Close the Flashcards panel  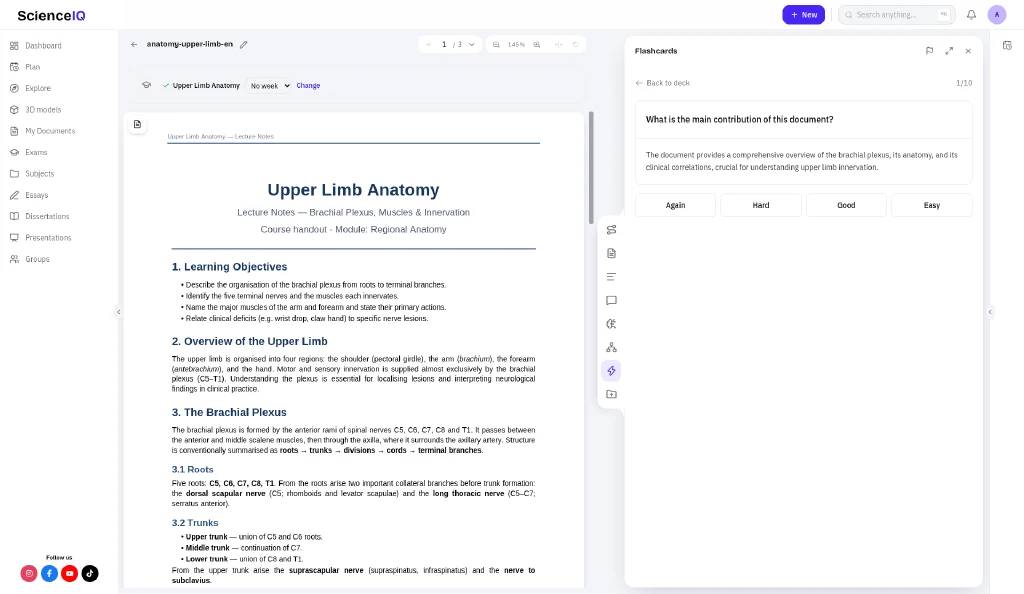tap(968, 51)
